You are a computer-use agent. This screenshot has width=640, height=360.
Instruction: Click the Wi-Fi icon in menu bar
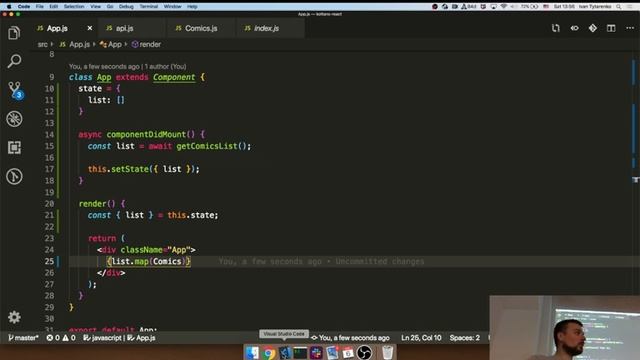click(504, 7)
